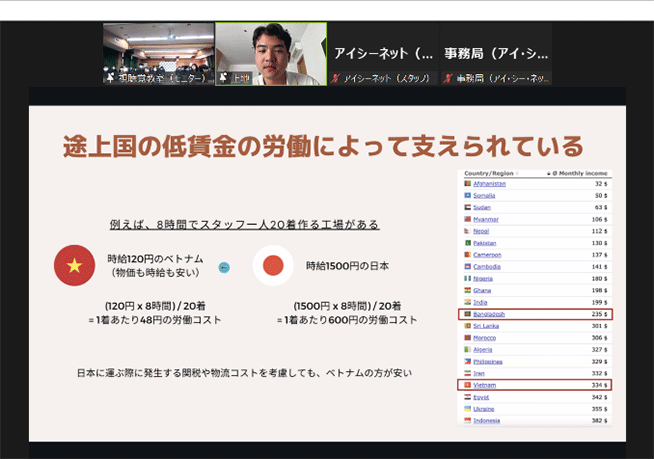Open the Sri Lanka link
This screenshot has height=459, width=654.
tap(486, 326)
